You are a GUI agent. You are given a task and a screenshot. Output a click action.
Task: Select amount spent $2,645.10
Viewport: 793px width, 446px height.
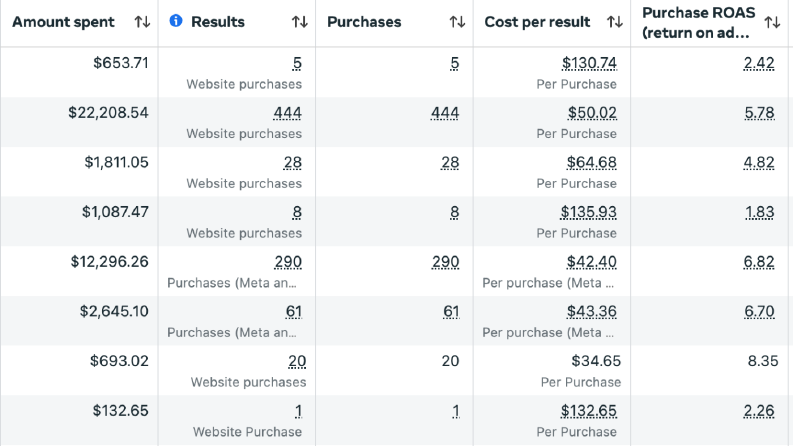click(114, 311)
